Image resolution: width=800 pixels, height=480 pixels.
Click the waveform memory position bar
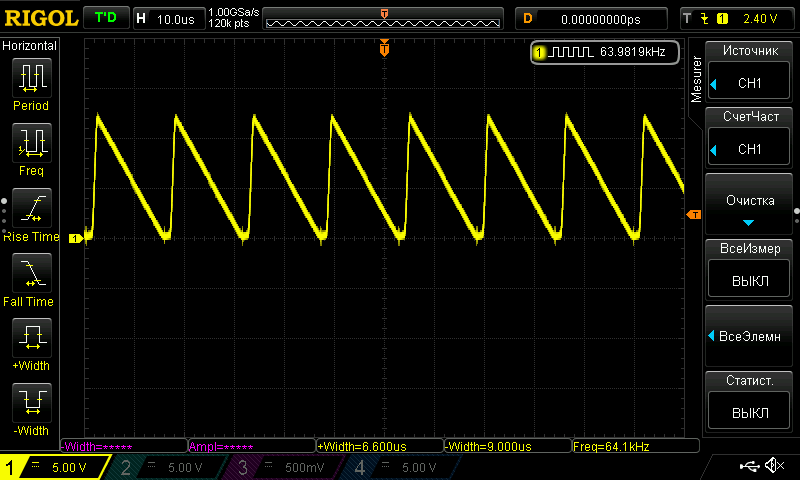tap(385, 19)
